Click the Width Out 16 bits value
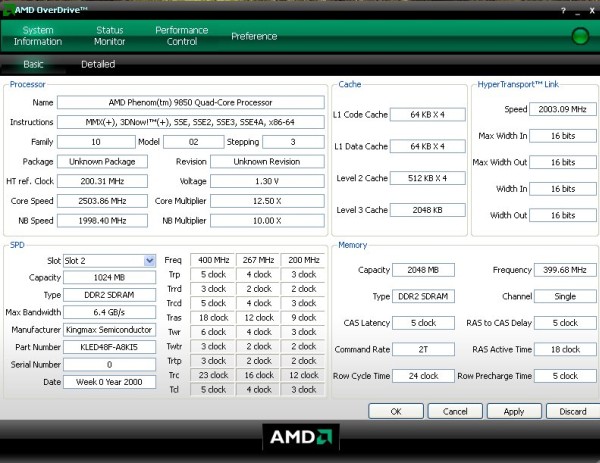 coord(562,215)
